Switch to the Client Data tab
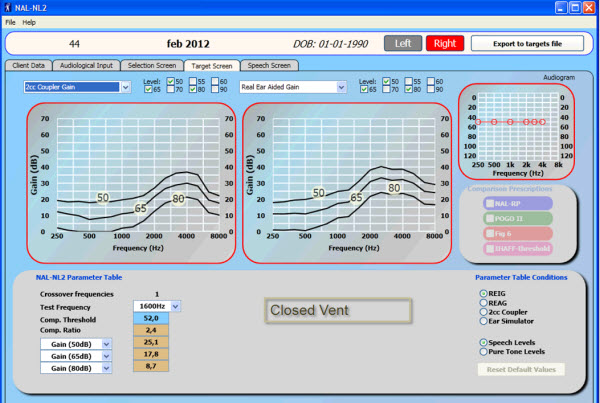 point(29,65)
